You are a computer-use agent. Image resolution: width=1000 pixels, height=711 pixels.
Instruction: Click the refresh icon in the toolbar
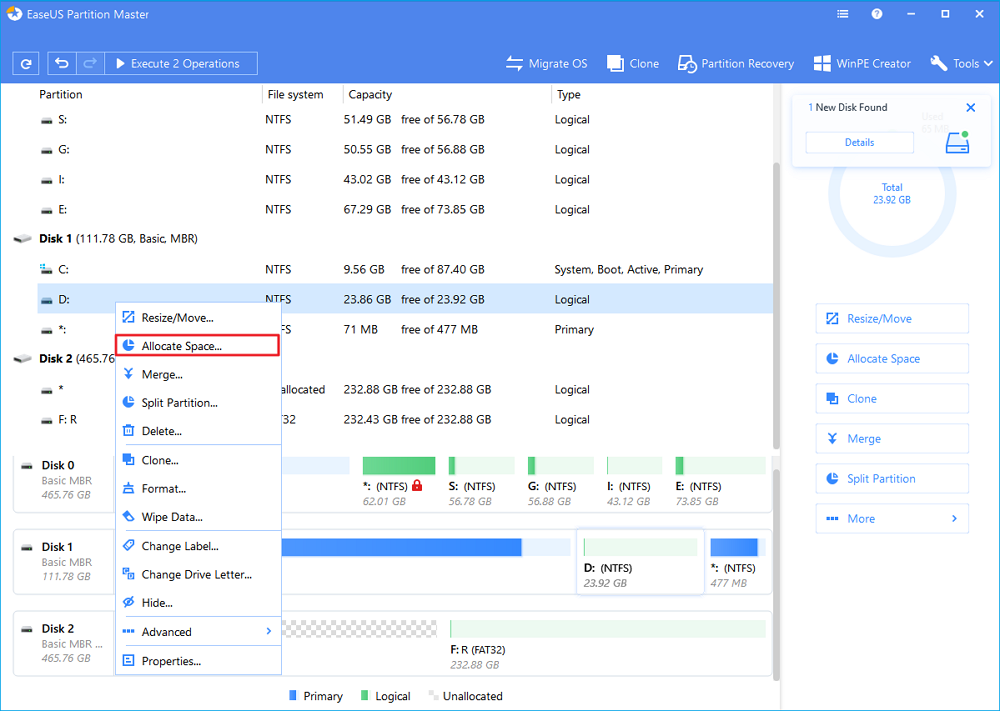click(x=26, y=64)
